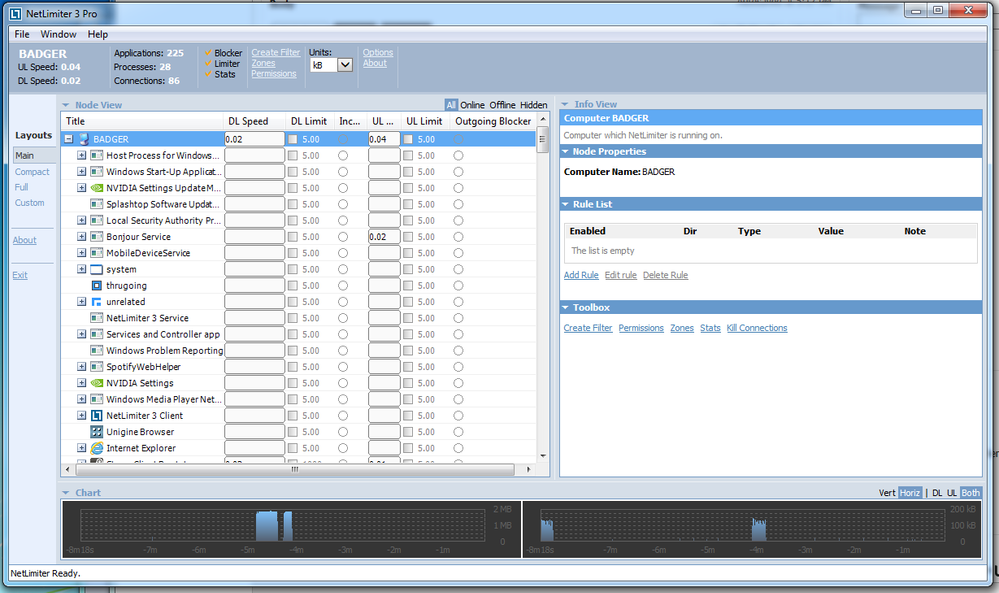The width and height of the screenshot is (999, 593).
Task: Enable UL Limit checkbox for NetLimiter 3 Client
Action: pos(408,415)
